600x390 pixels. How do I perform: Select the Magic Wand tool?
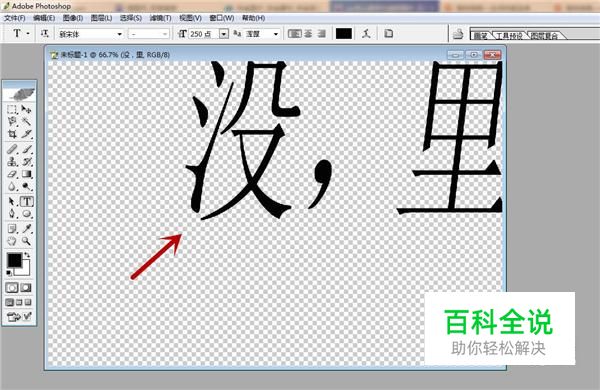[26, 122]
